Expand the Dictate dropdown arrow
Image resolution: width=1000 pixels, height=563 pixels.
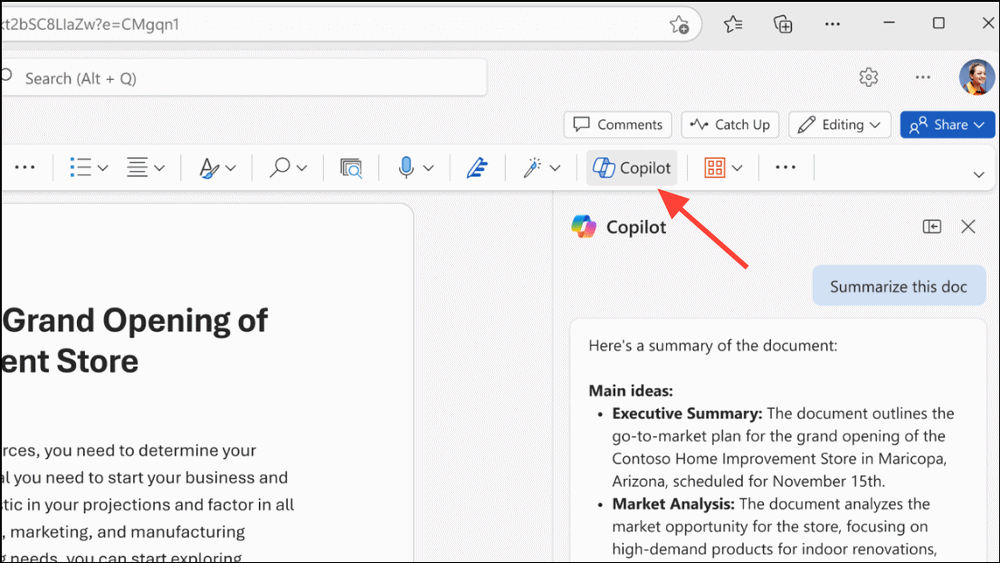(429, 168)
